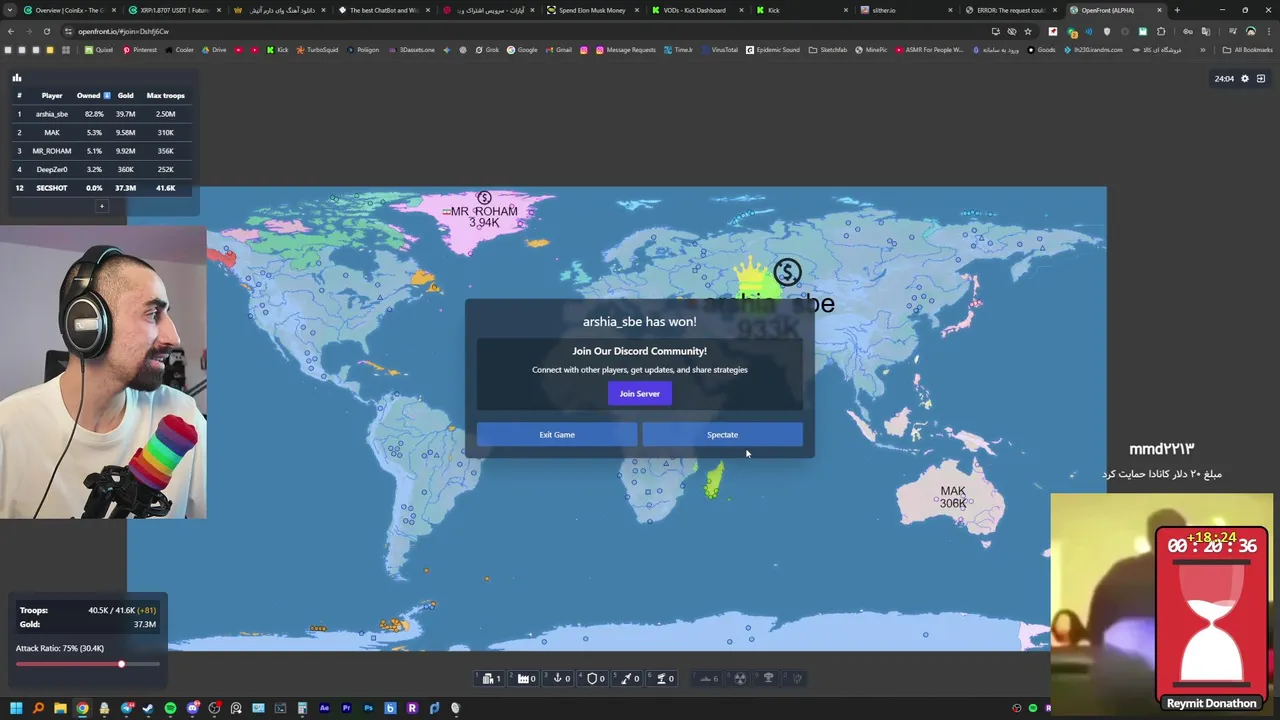The image size is (1280, 720).
Task: Click the Join Server button
Action: [x=640, y=394]
